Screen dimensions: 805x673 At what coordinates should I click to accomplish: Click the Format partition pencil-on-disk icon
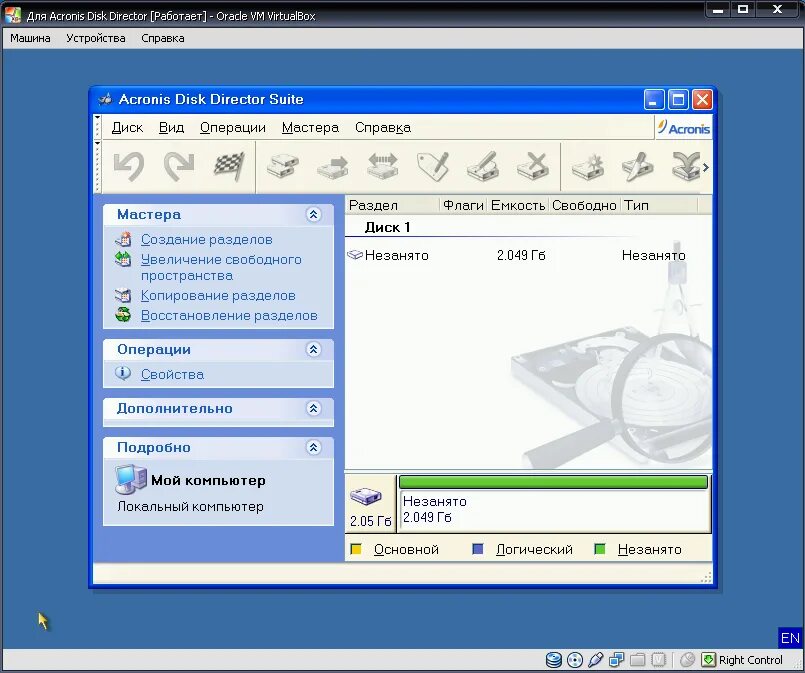click(483, 166)
